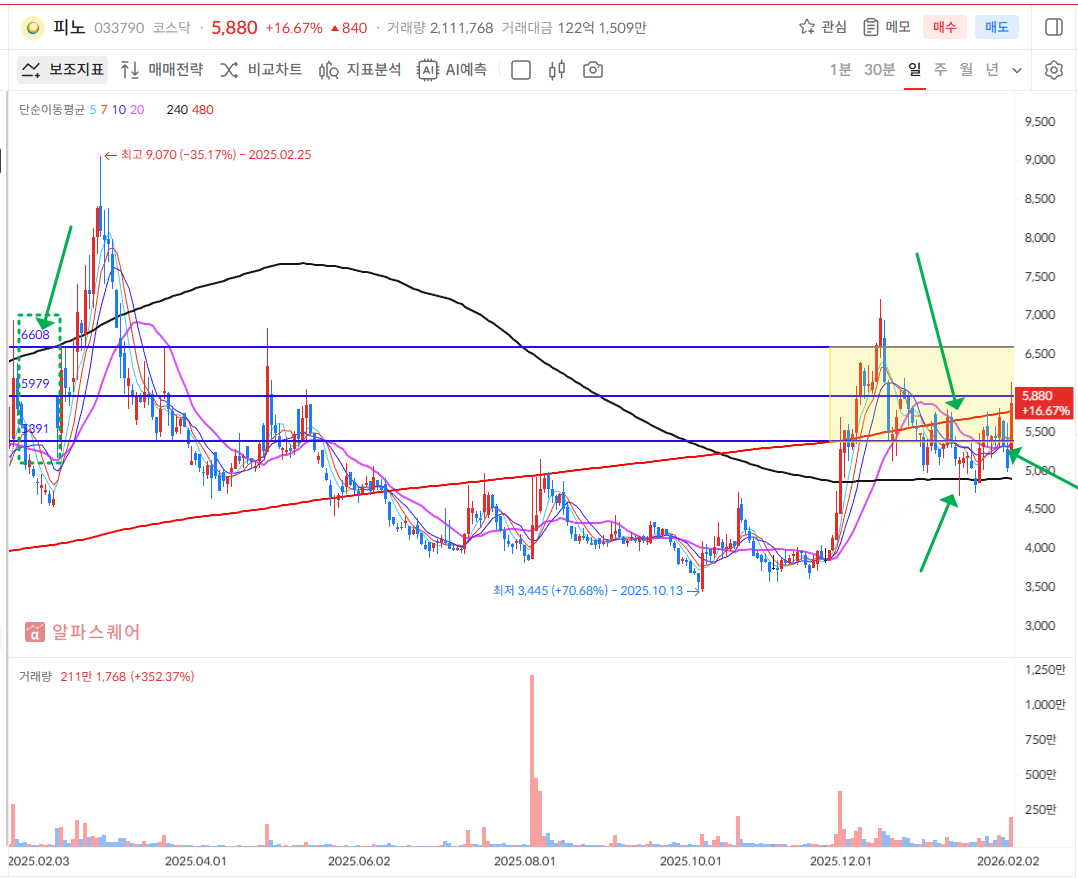Open the 메모 memo note

coord(887,27)
